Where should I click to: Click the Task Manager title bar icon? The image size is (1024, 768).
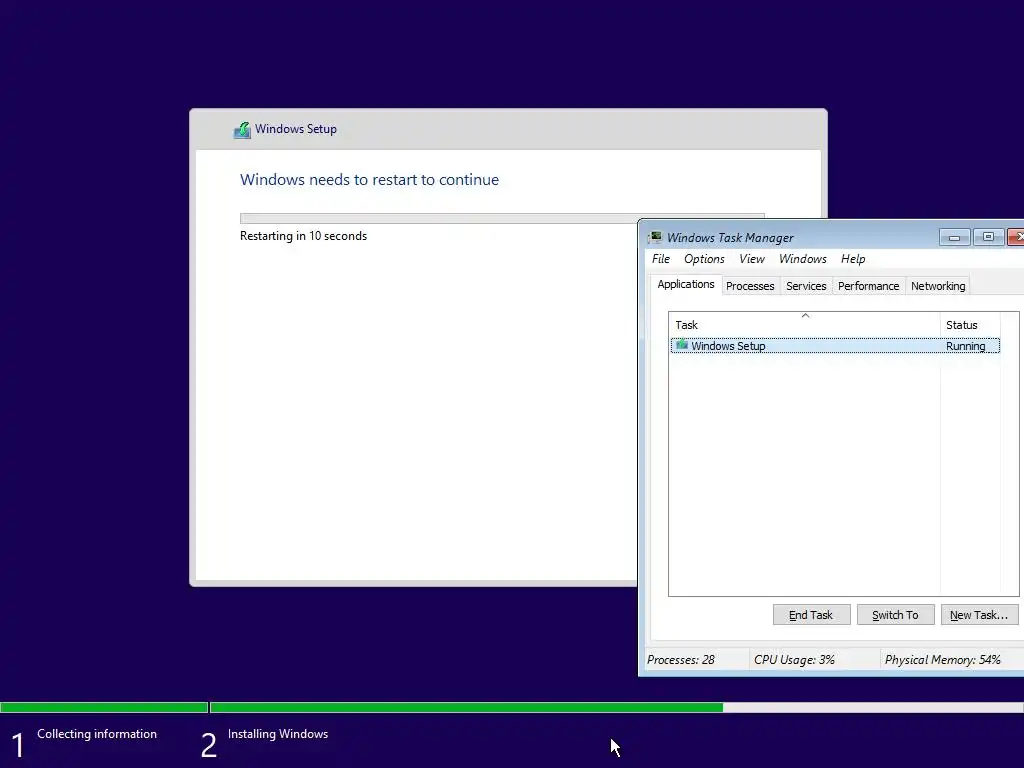point(655,237)
